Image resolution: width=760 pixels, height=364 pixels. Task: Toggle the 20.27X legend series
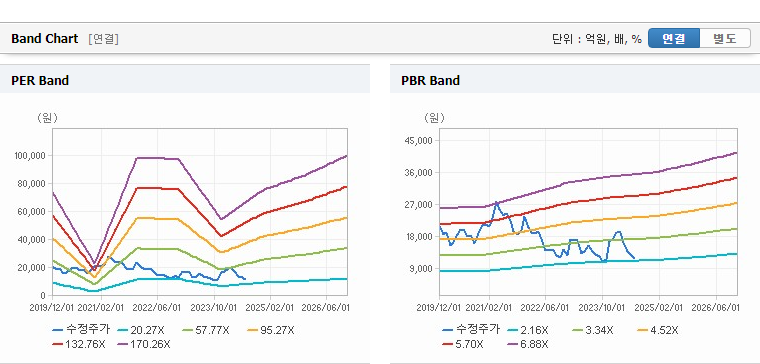tap(141, 330)
